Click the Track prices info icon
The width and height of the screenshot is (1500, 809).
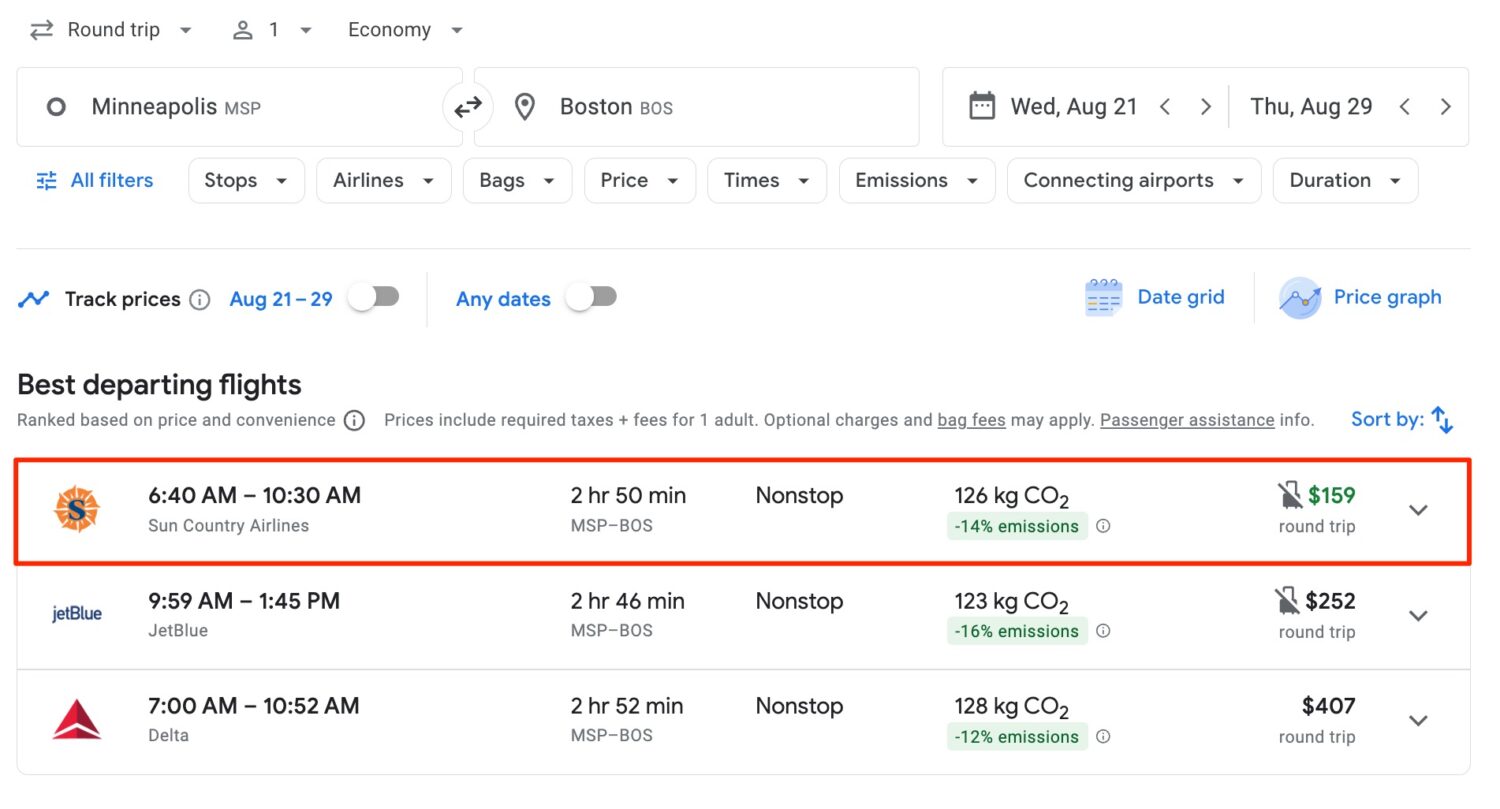point(200,299)
